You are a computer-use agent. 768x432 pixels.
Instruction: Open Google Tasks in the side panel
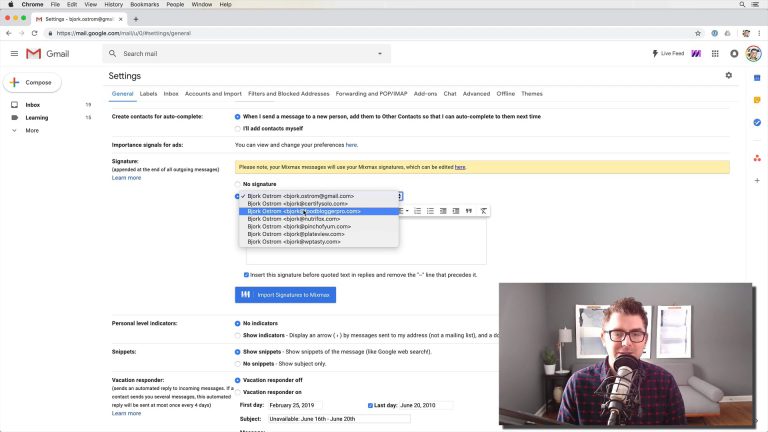point(757,122)
